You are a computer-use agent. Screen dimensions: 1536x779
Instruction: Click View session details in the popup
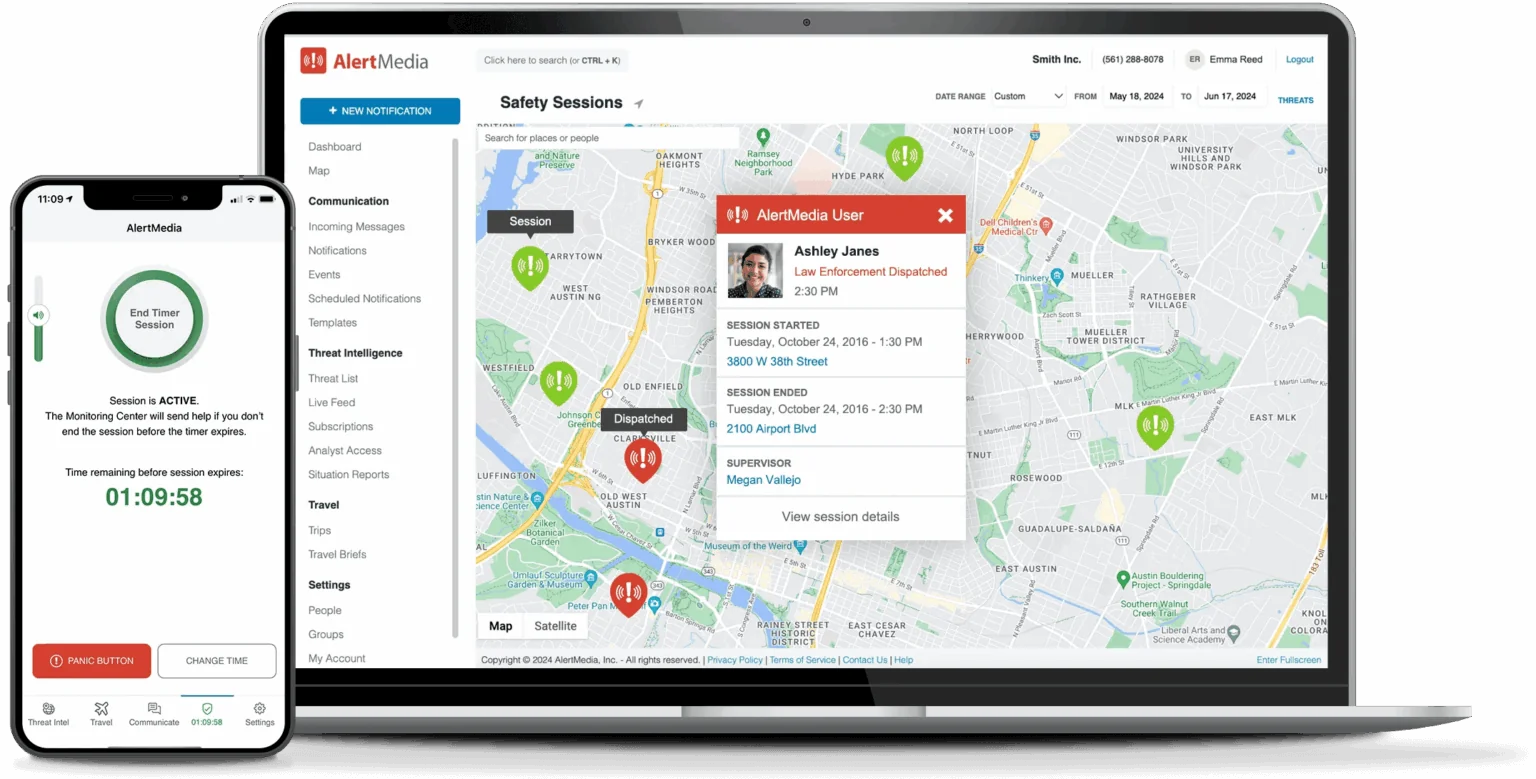point(841,517)
